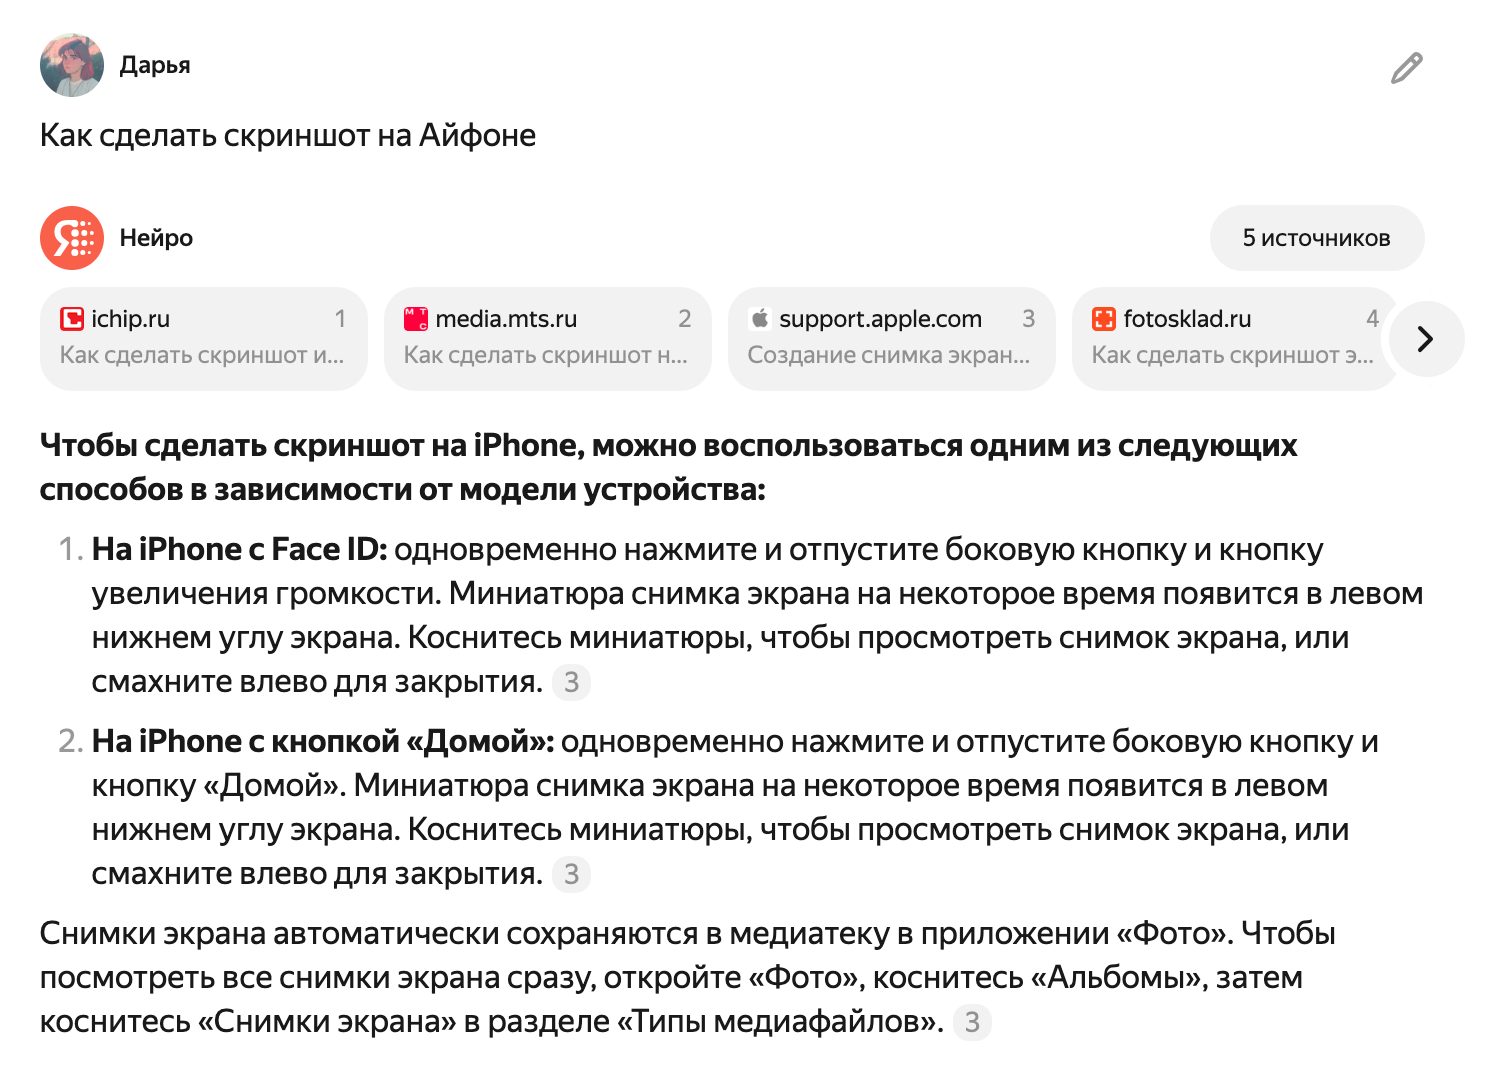Screen dimensions: 1500x1080
Task: Click the Нейро logo icon
Action: point(72,238)
